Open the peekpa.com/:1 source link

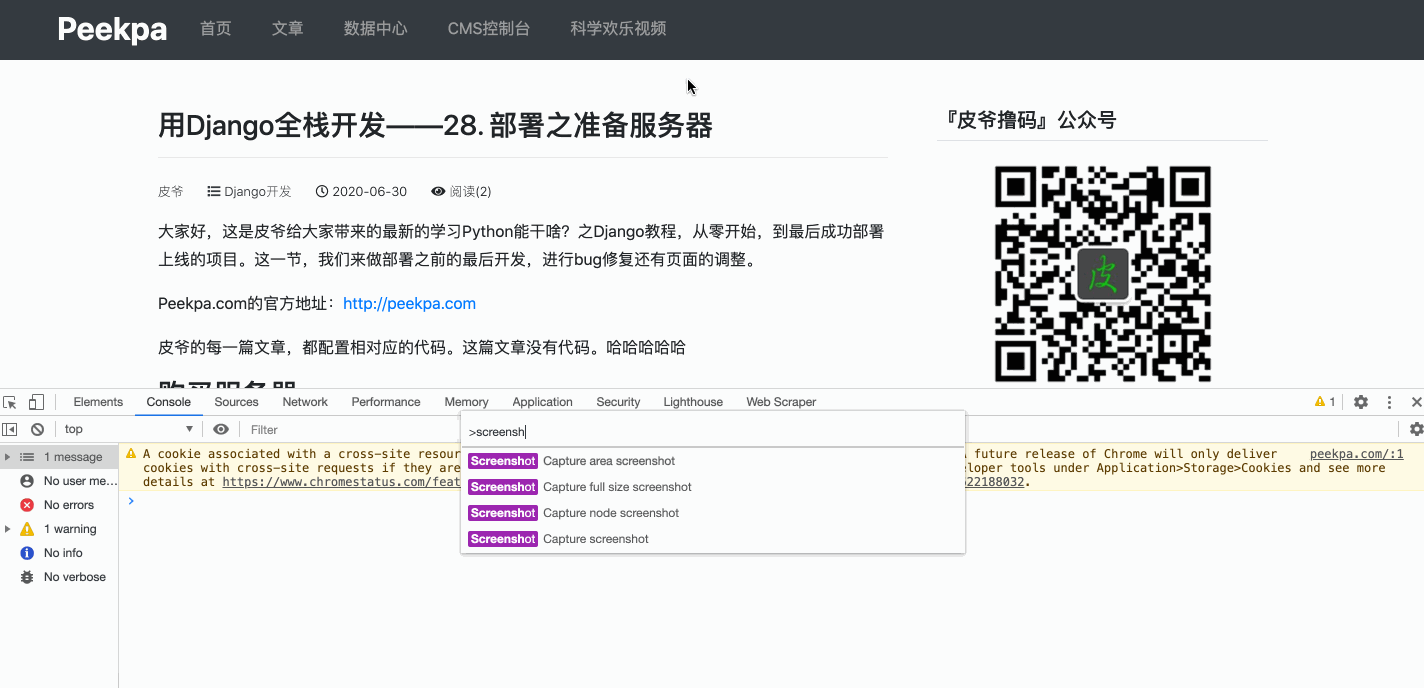(x=1356, y=454)
